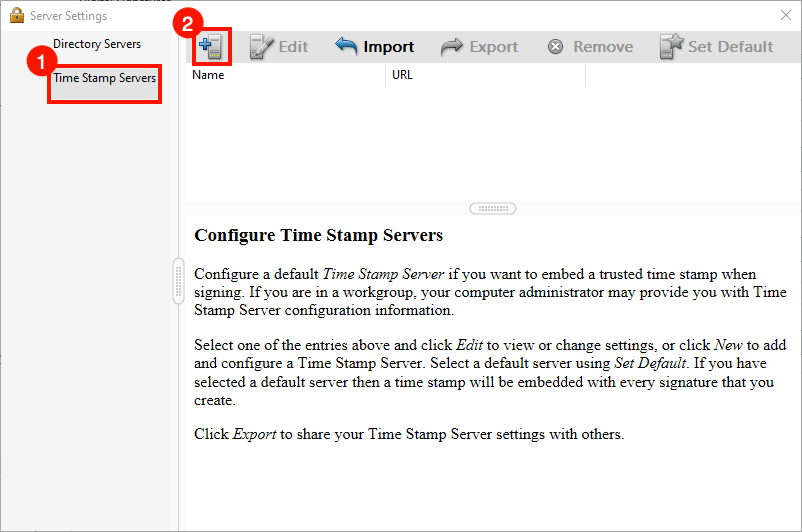Click the Configure Time Stamp Servers heading
Viewport: 802px width, 532px height.
[x=318, y=236]
